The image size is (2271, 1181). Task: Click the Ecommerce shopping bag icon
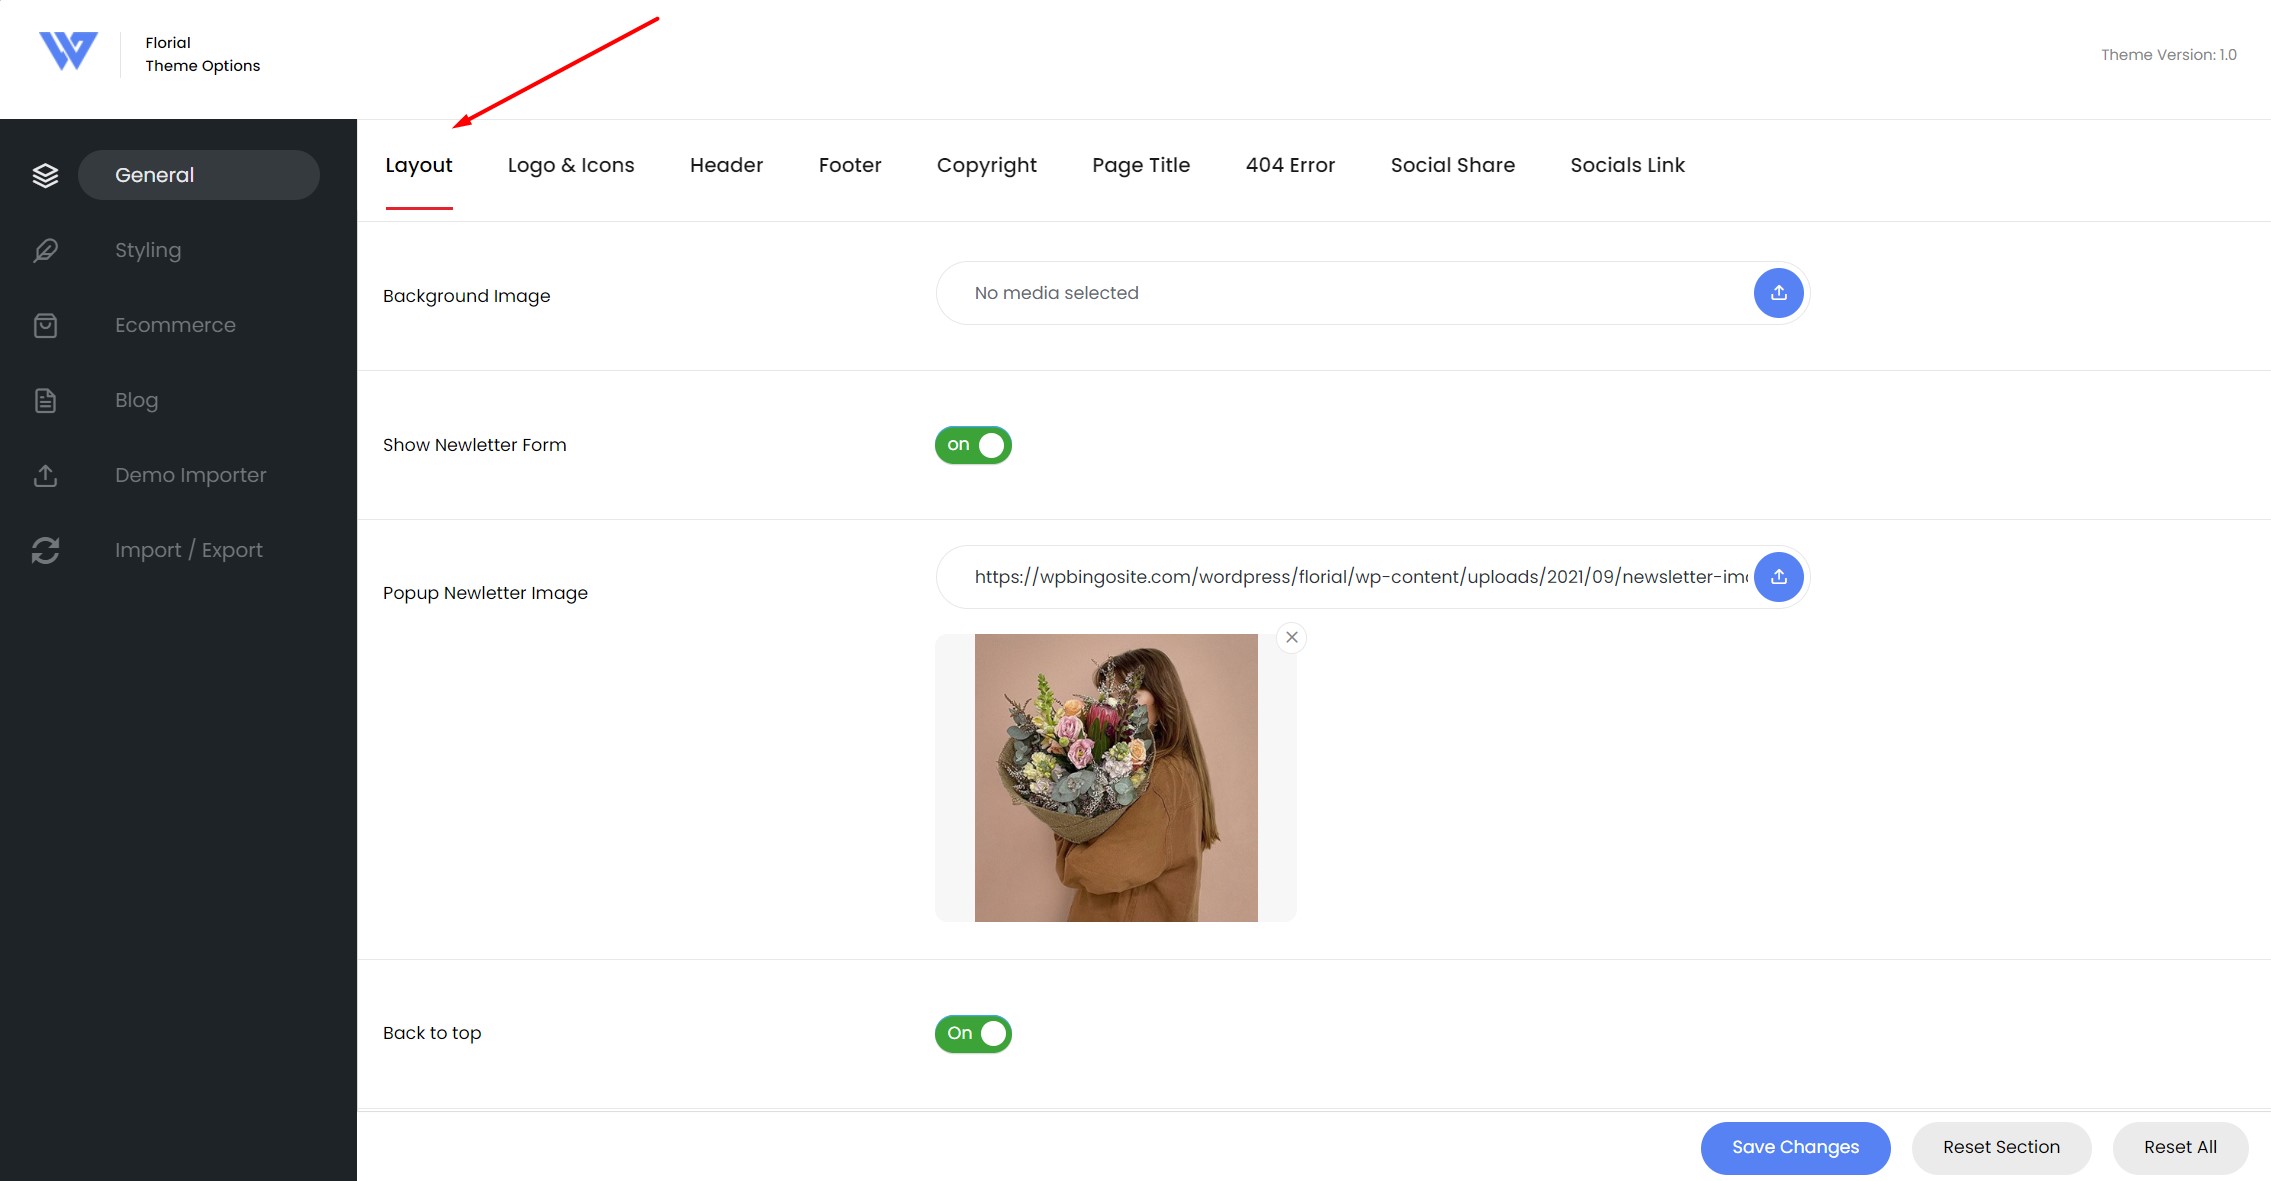45,325
